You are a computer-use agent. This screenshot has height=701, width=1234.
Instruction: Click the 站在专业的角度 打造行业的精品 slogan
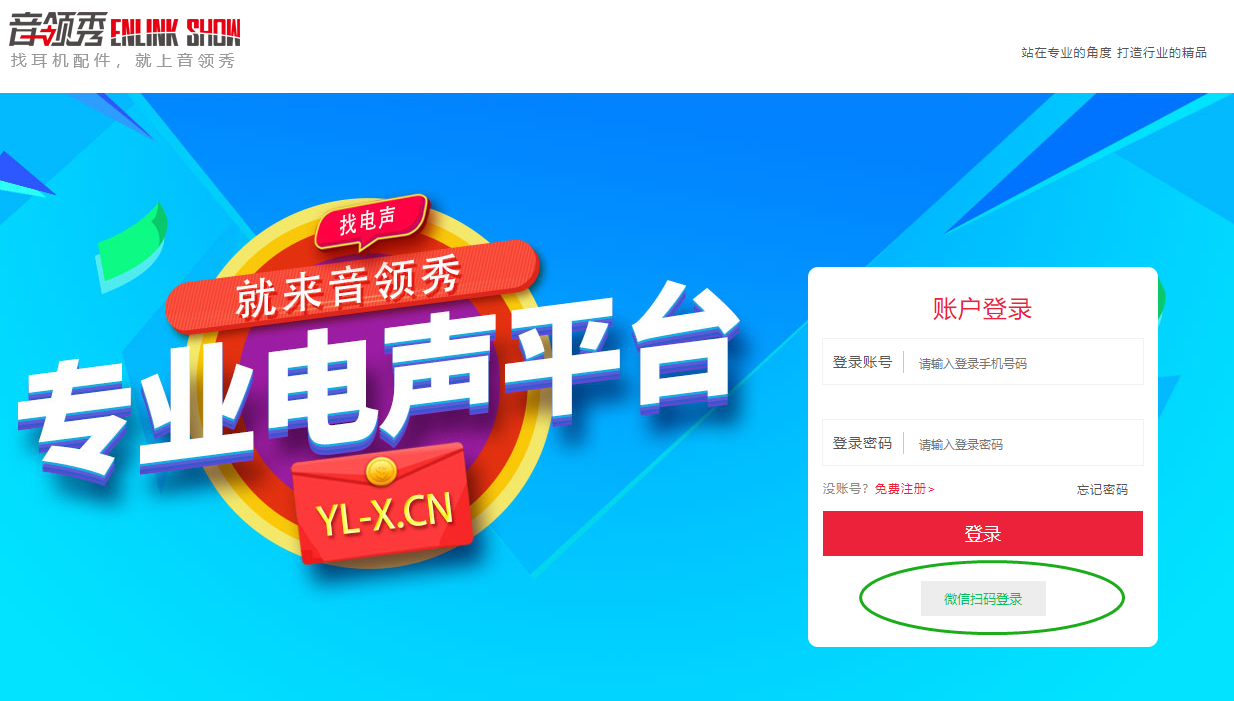pos(1114,53)
